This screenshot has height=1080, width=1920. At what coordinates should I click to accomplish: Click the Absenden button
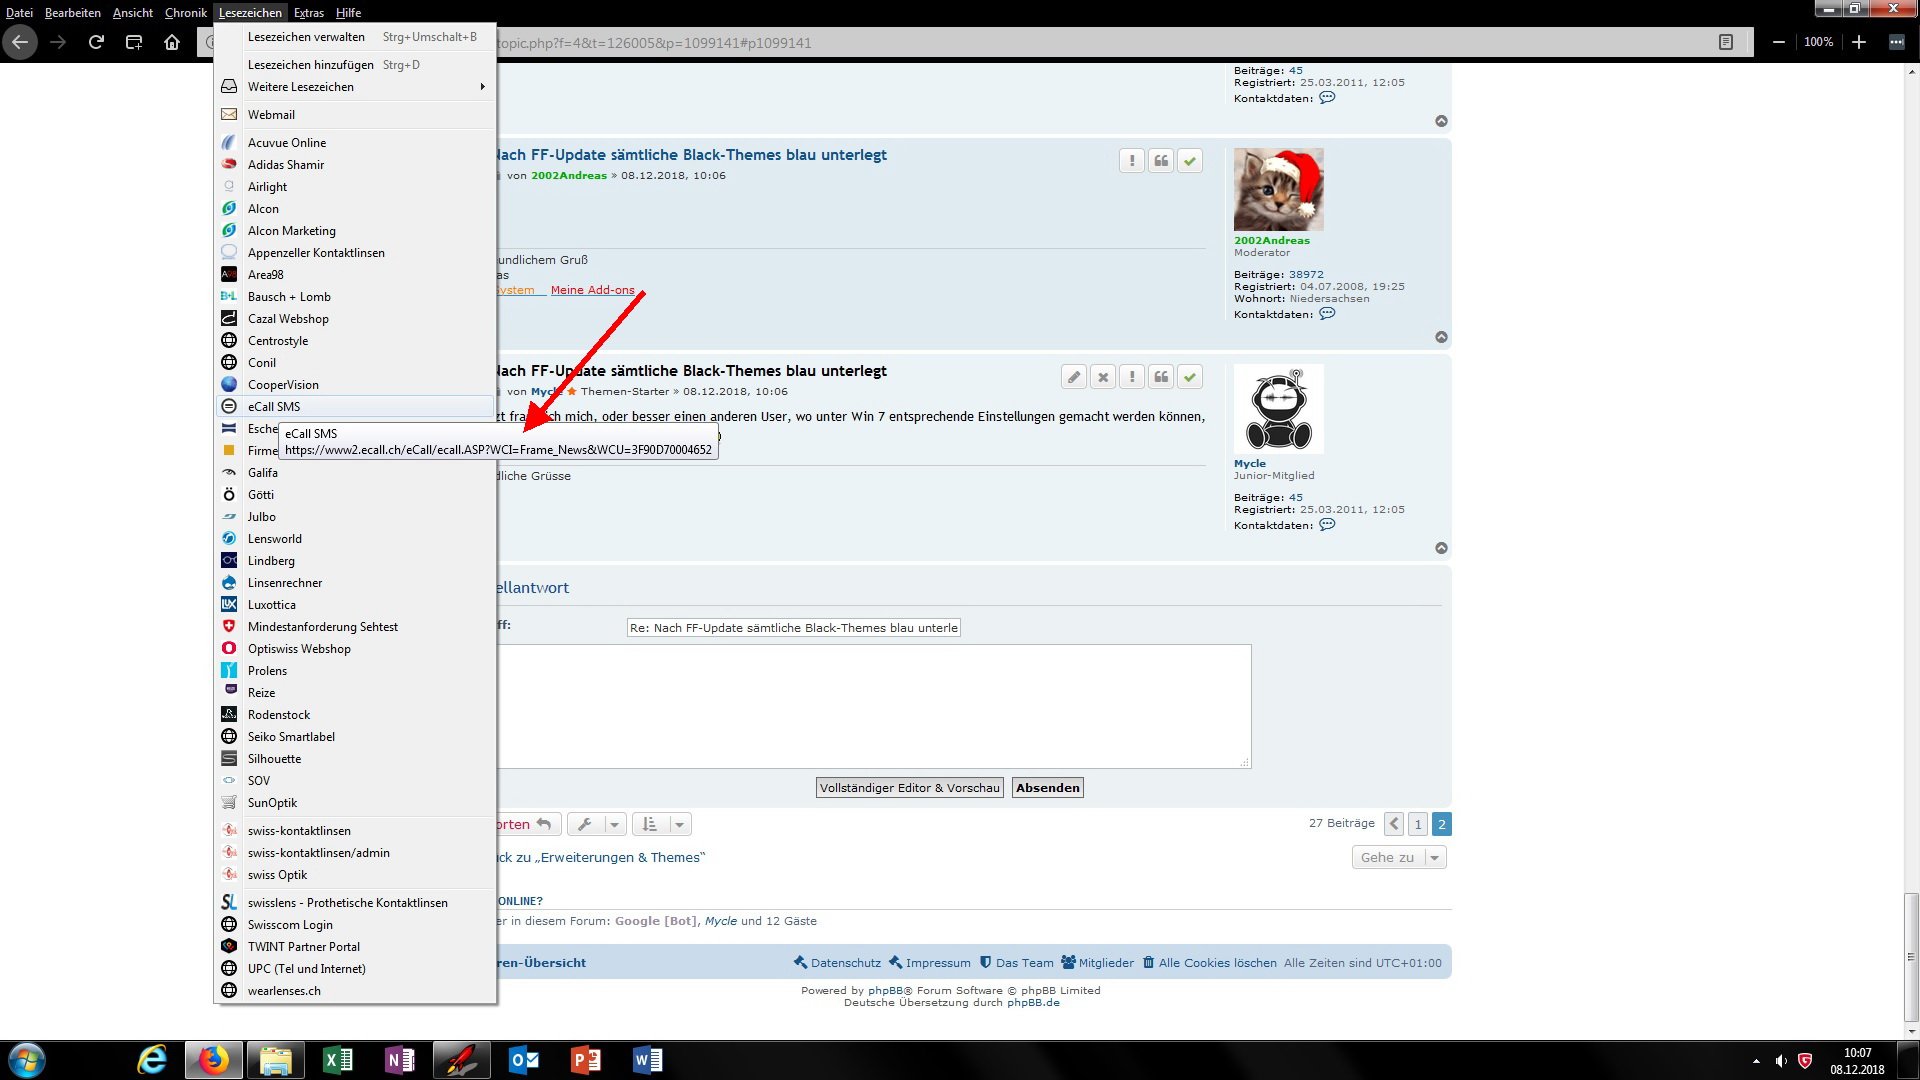[x=1047, y=788]
